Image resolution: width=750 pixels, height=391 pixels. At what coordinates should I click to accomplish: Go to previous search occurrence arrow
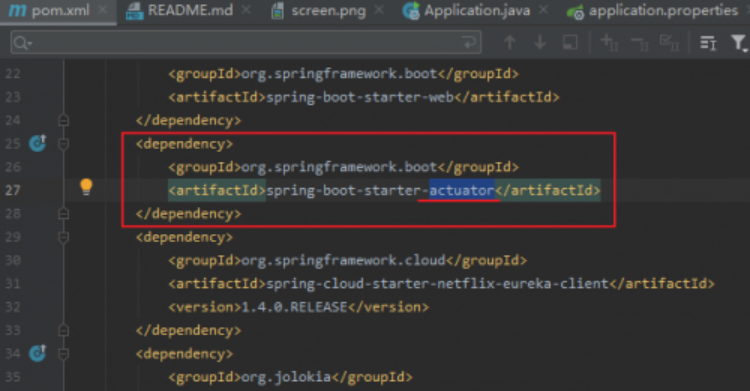click(509, 43)
